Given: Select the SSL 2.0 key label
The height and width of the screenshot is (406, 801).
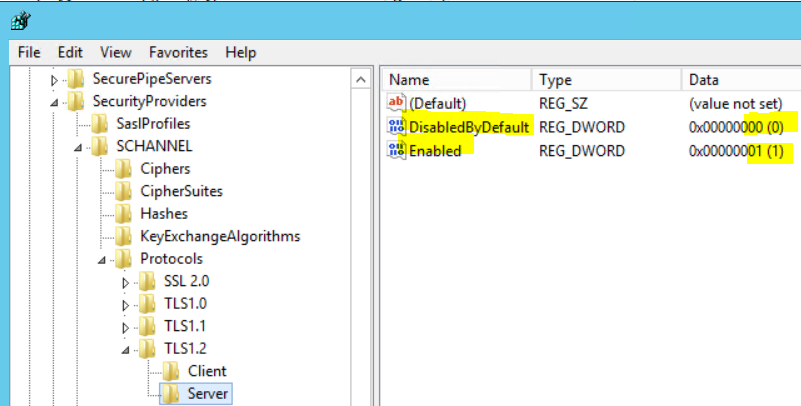Looking at the screenshot, I should click(186, 281).
